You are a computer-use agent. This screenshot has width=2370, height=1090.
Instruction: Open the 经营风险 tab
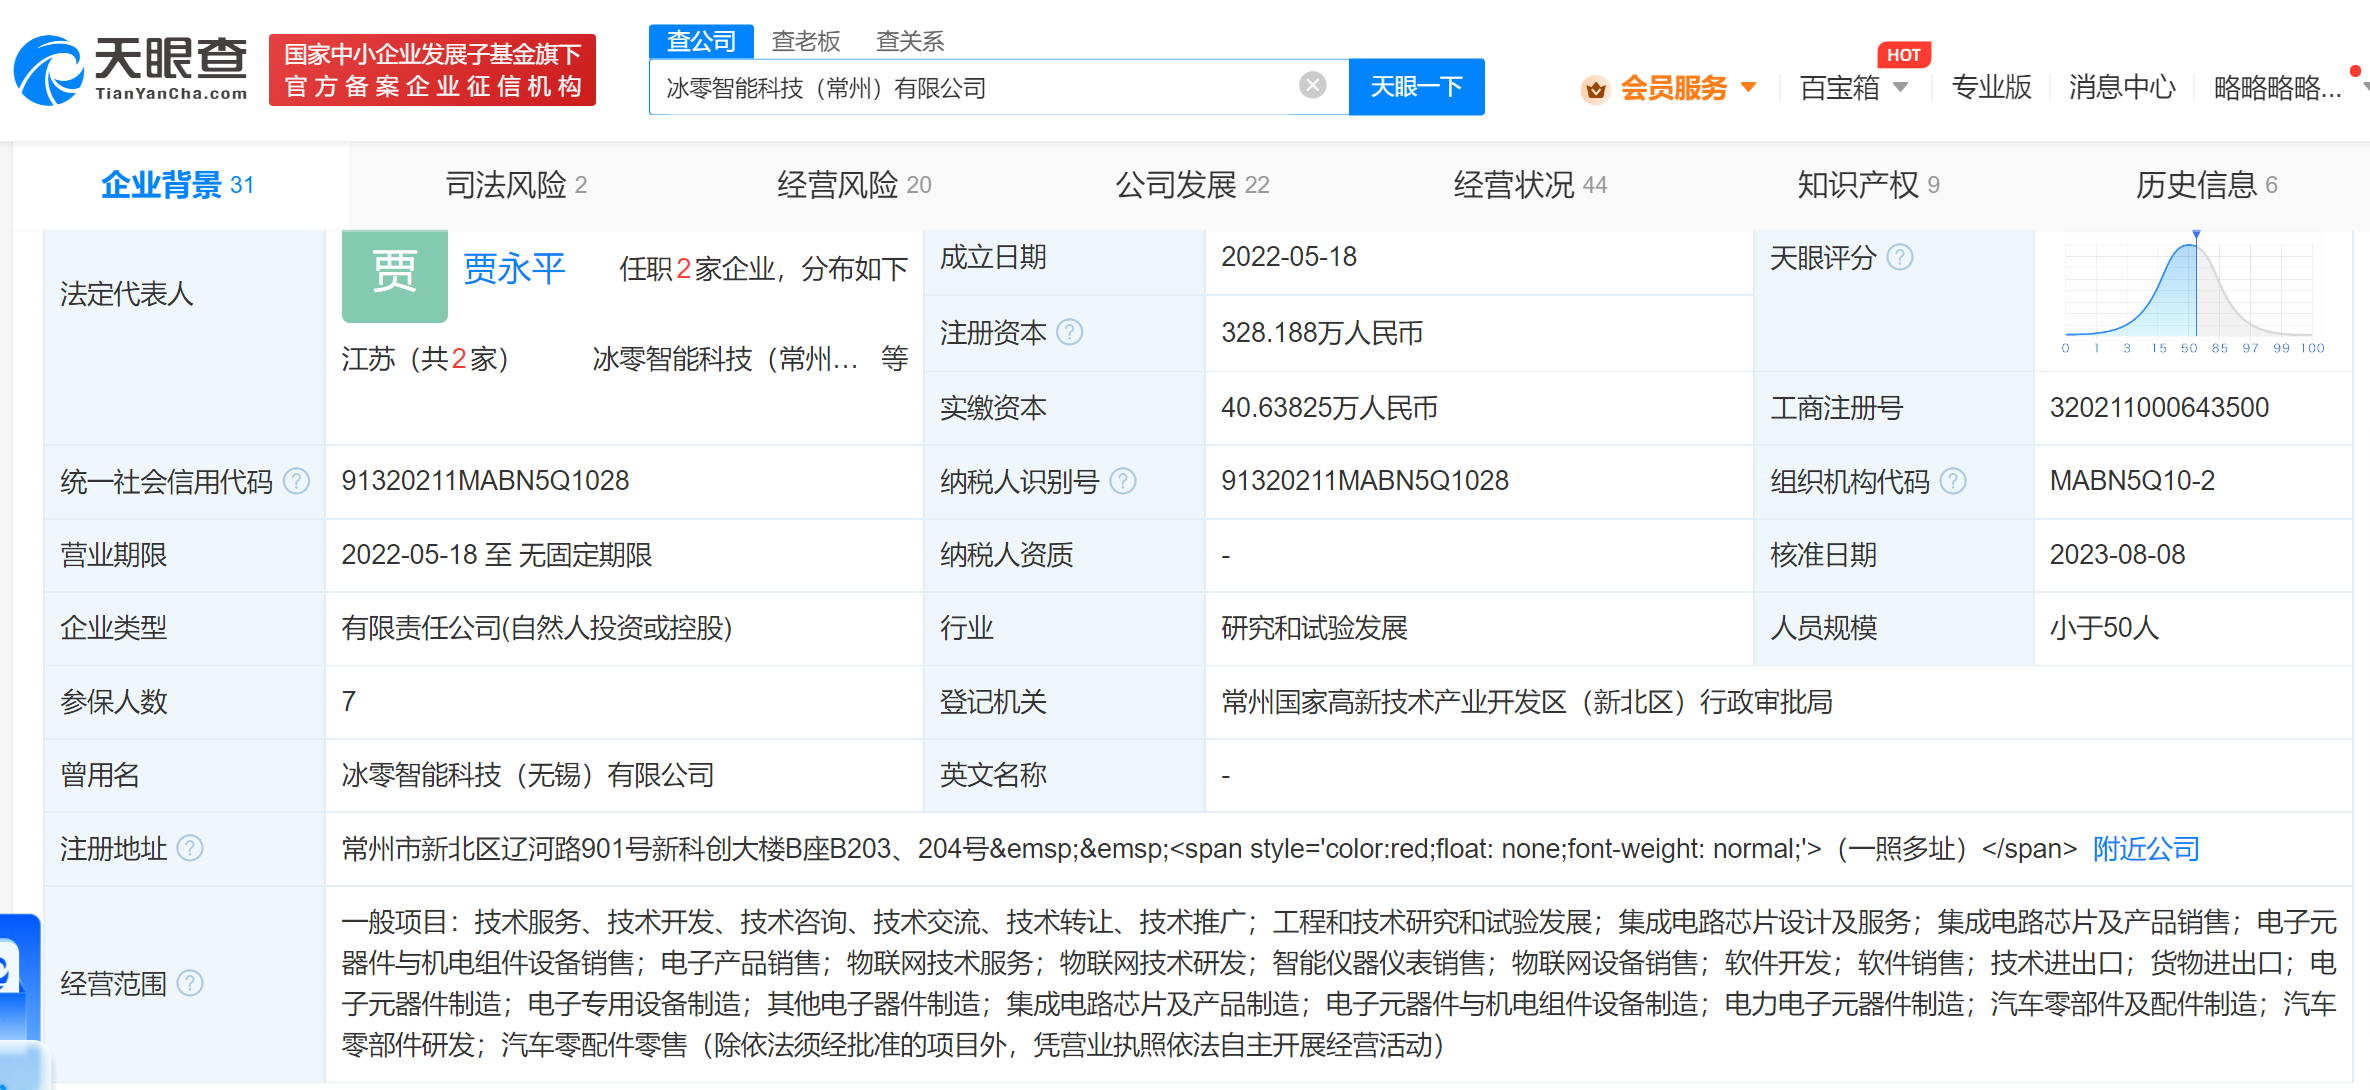[x=854, y=185]
